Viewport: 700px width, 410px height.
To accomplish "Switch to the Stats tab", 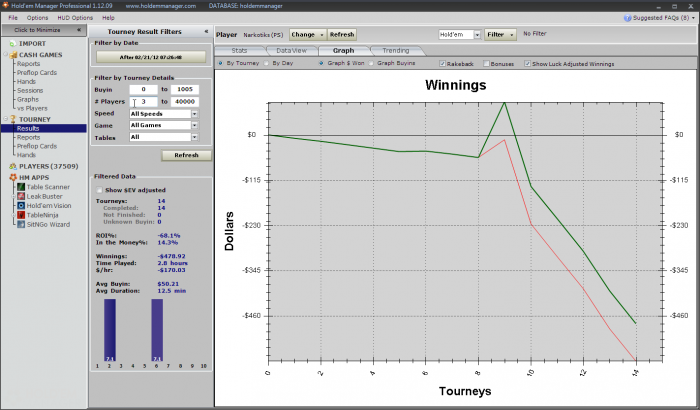I will pos(239,50).
